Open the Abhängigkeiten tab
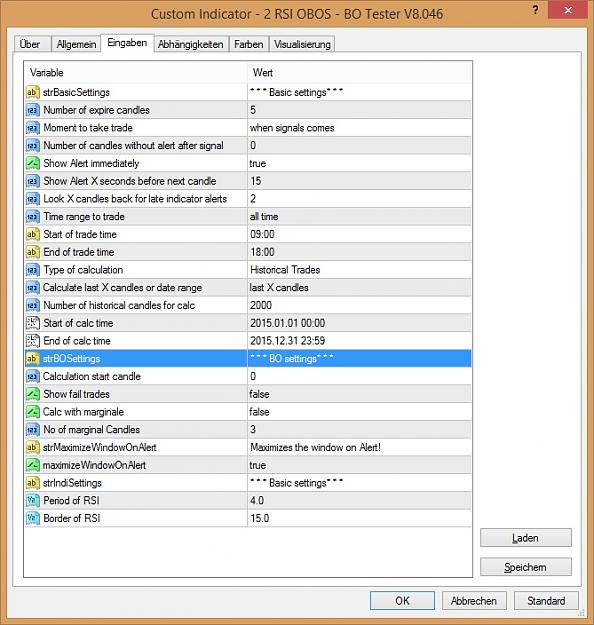The width and height of the screenshot is (594, 625). click(191, 44)
